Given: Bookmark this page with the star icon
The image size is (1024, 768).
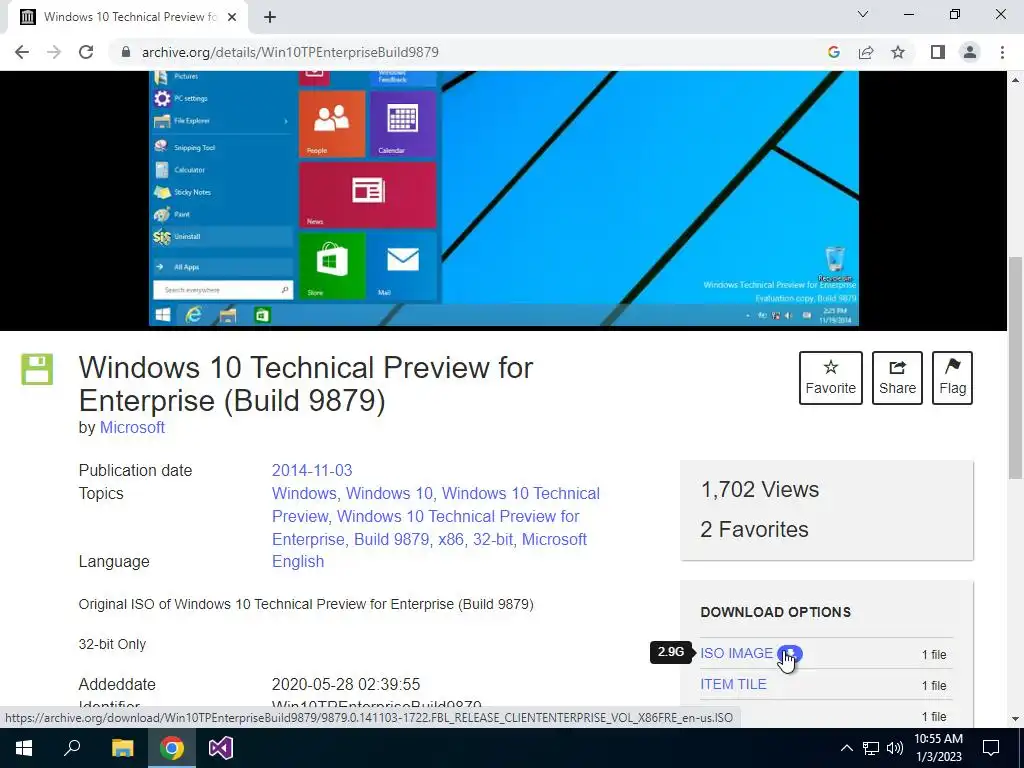Looking at the screenshot, I should coord(898,52).
